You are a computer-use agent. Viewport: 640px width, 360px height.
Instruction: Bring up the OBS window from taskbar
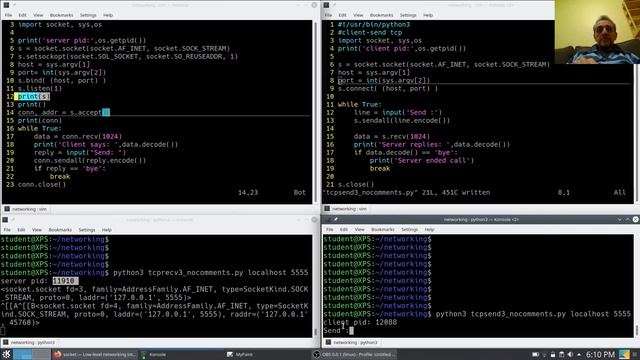(x=355, y=354)
